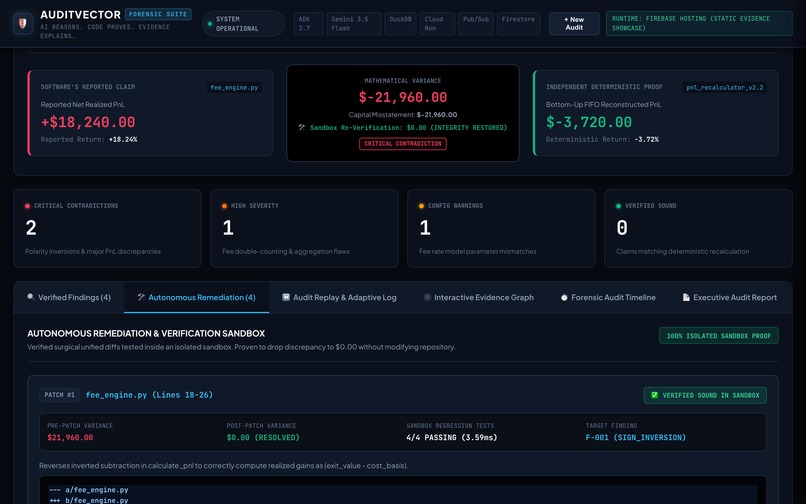Select the Autonomous Remediation (4) tab
This screenshot has width=806, height=504.
pyautogui.click(x=196, y=297)
